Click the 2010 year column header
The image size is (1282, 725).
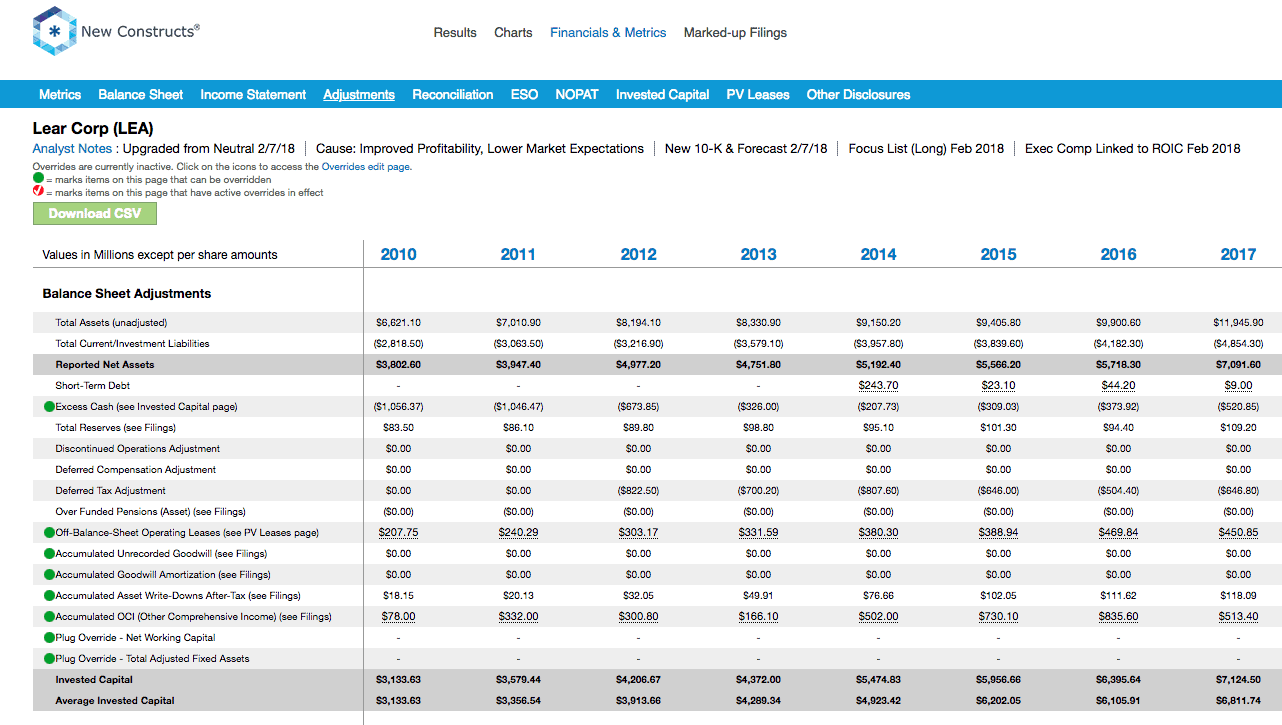click(x=398, y=255)
